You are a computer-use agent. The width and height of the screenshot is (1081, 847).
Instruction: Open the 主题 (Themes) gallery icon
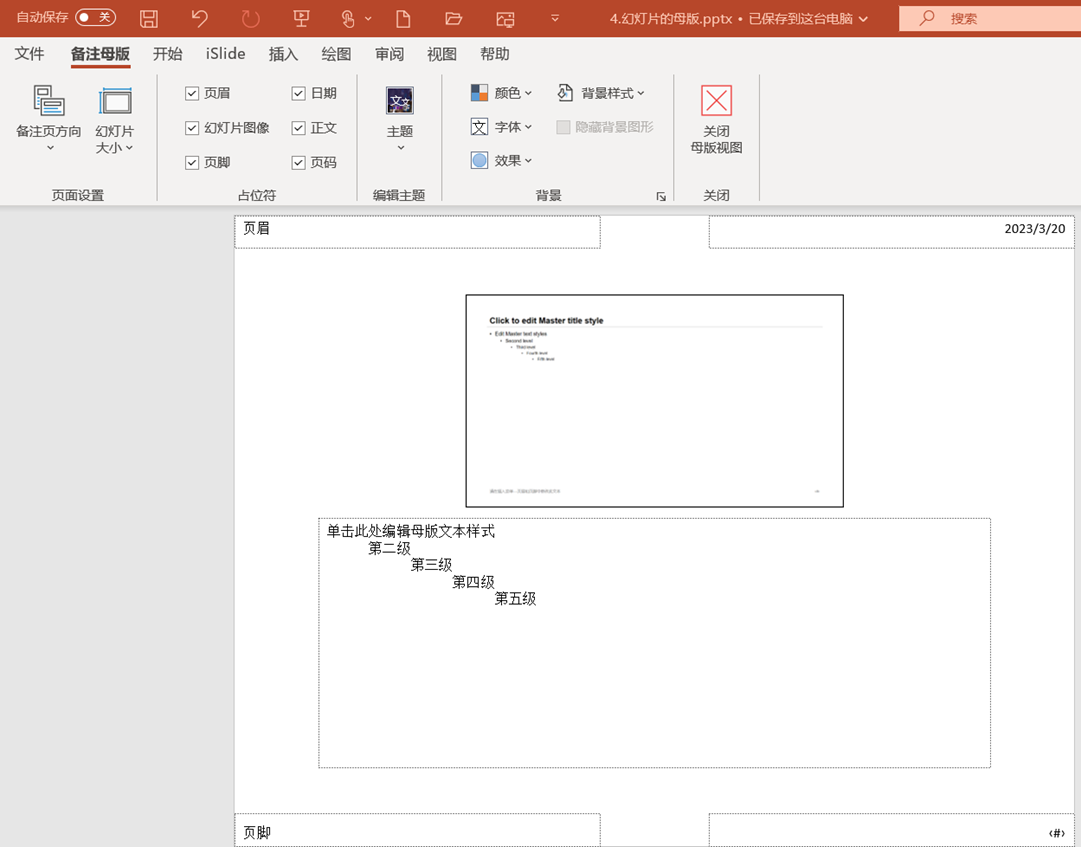point(400,102)
